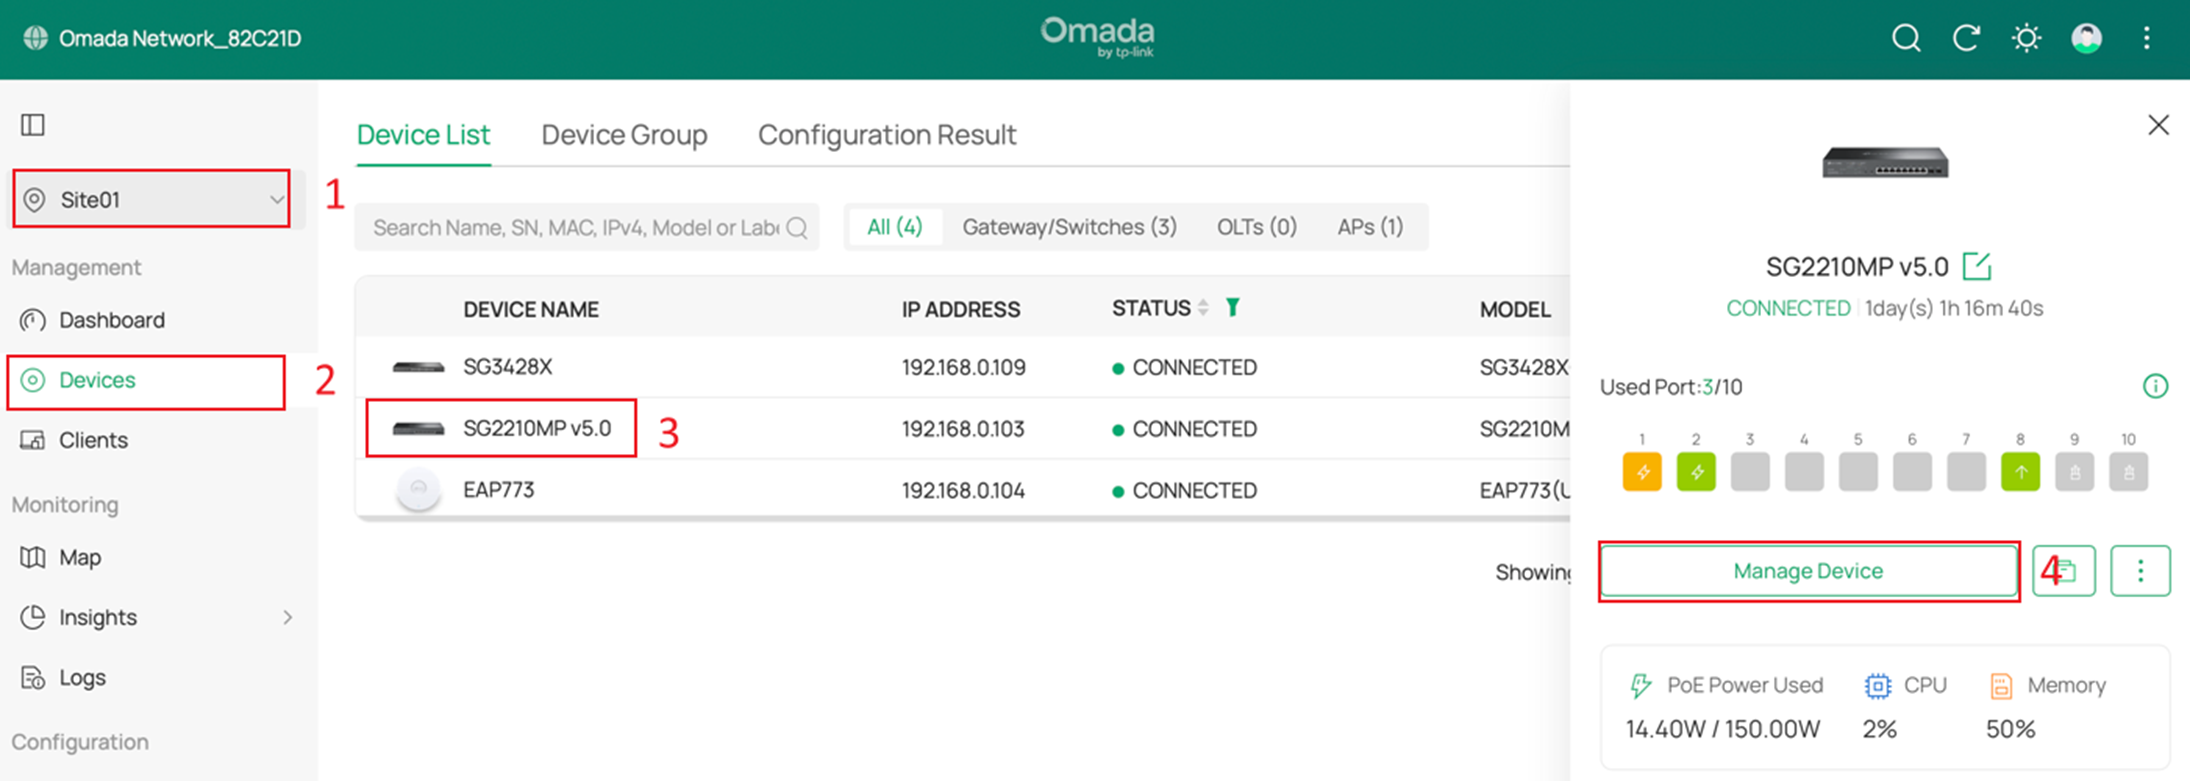2190x781 pixels.
Task: Click the Omada Network globe icon
Action: [x=35, y=38]
